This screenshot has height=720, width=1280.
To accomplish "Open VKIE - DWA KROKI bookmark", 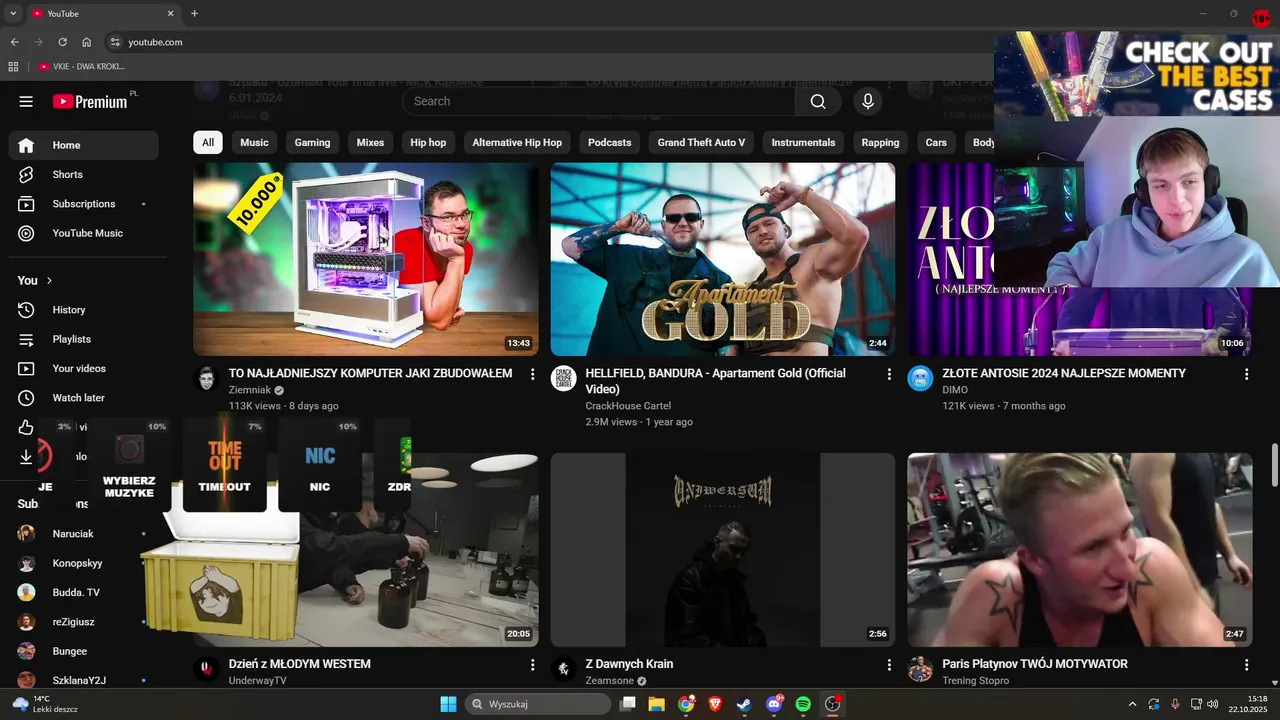I will pyautogui.click(x=82, y=66).
